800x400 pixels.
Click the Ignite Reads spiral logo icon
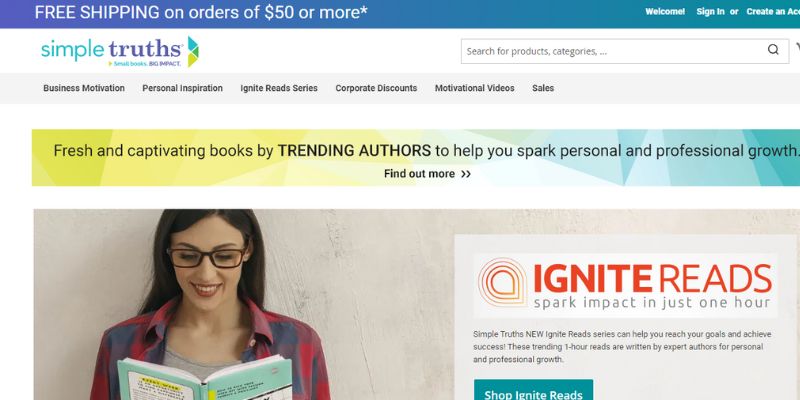tap(502, 283)
